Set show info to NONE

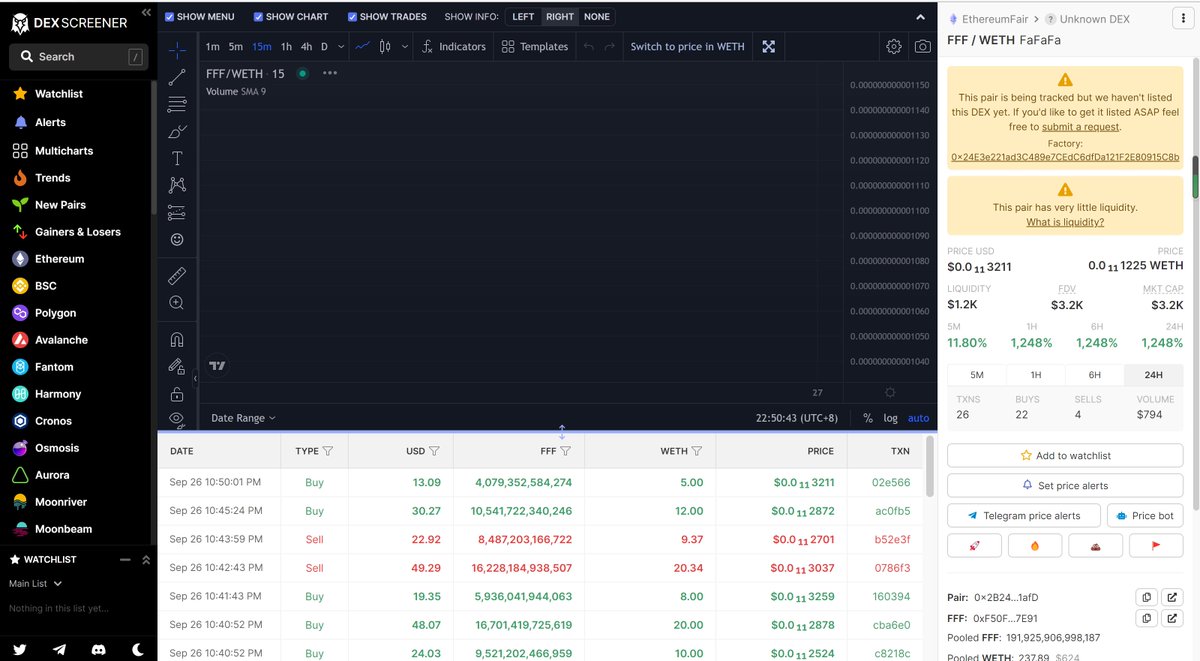click(597, 17)
